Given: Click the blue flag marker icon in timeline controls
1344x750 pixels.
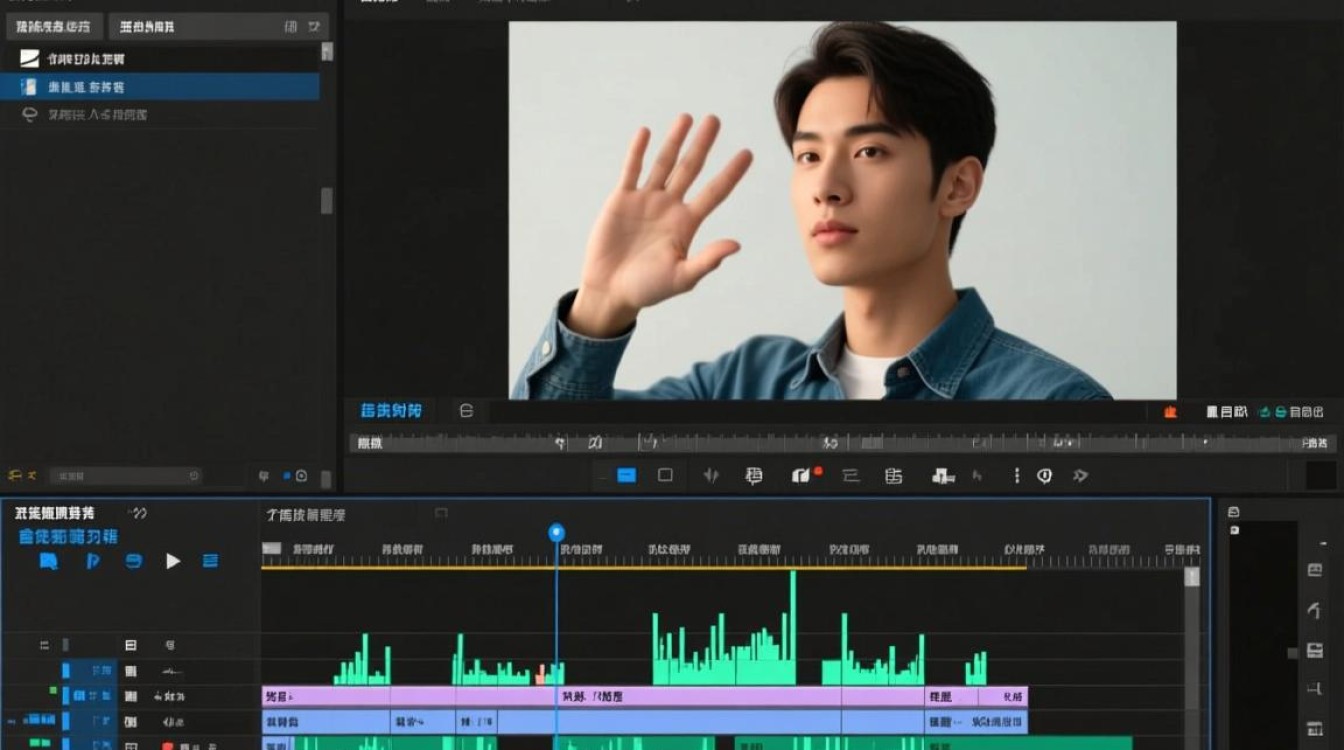Looking at the screenshot, I should click(x=93, y=561).
